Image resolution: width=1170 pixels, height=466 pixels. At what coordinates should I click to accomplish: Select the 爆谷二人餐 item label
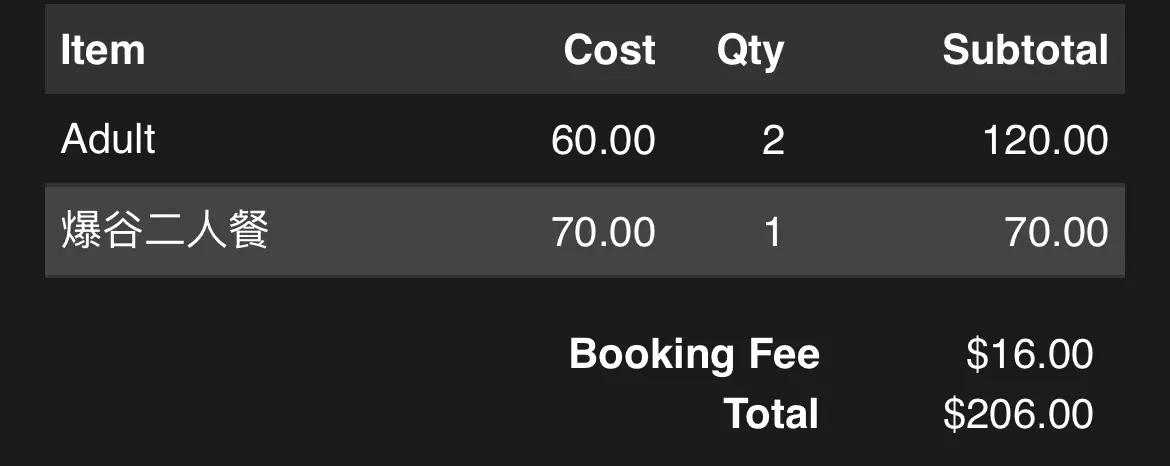[164, 230]
